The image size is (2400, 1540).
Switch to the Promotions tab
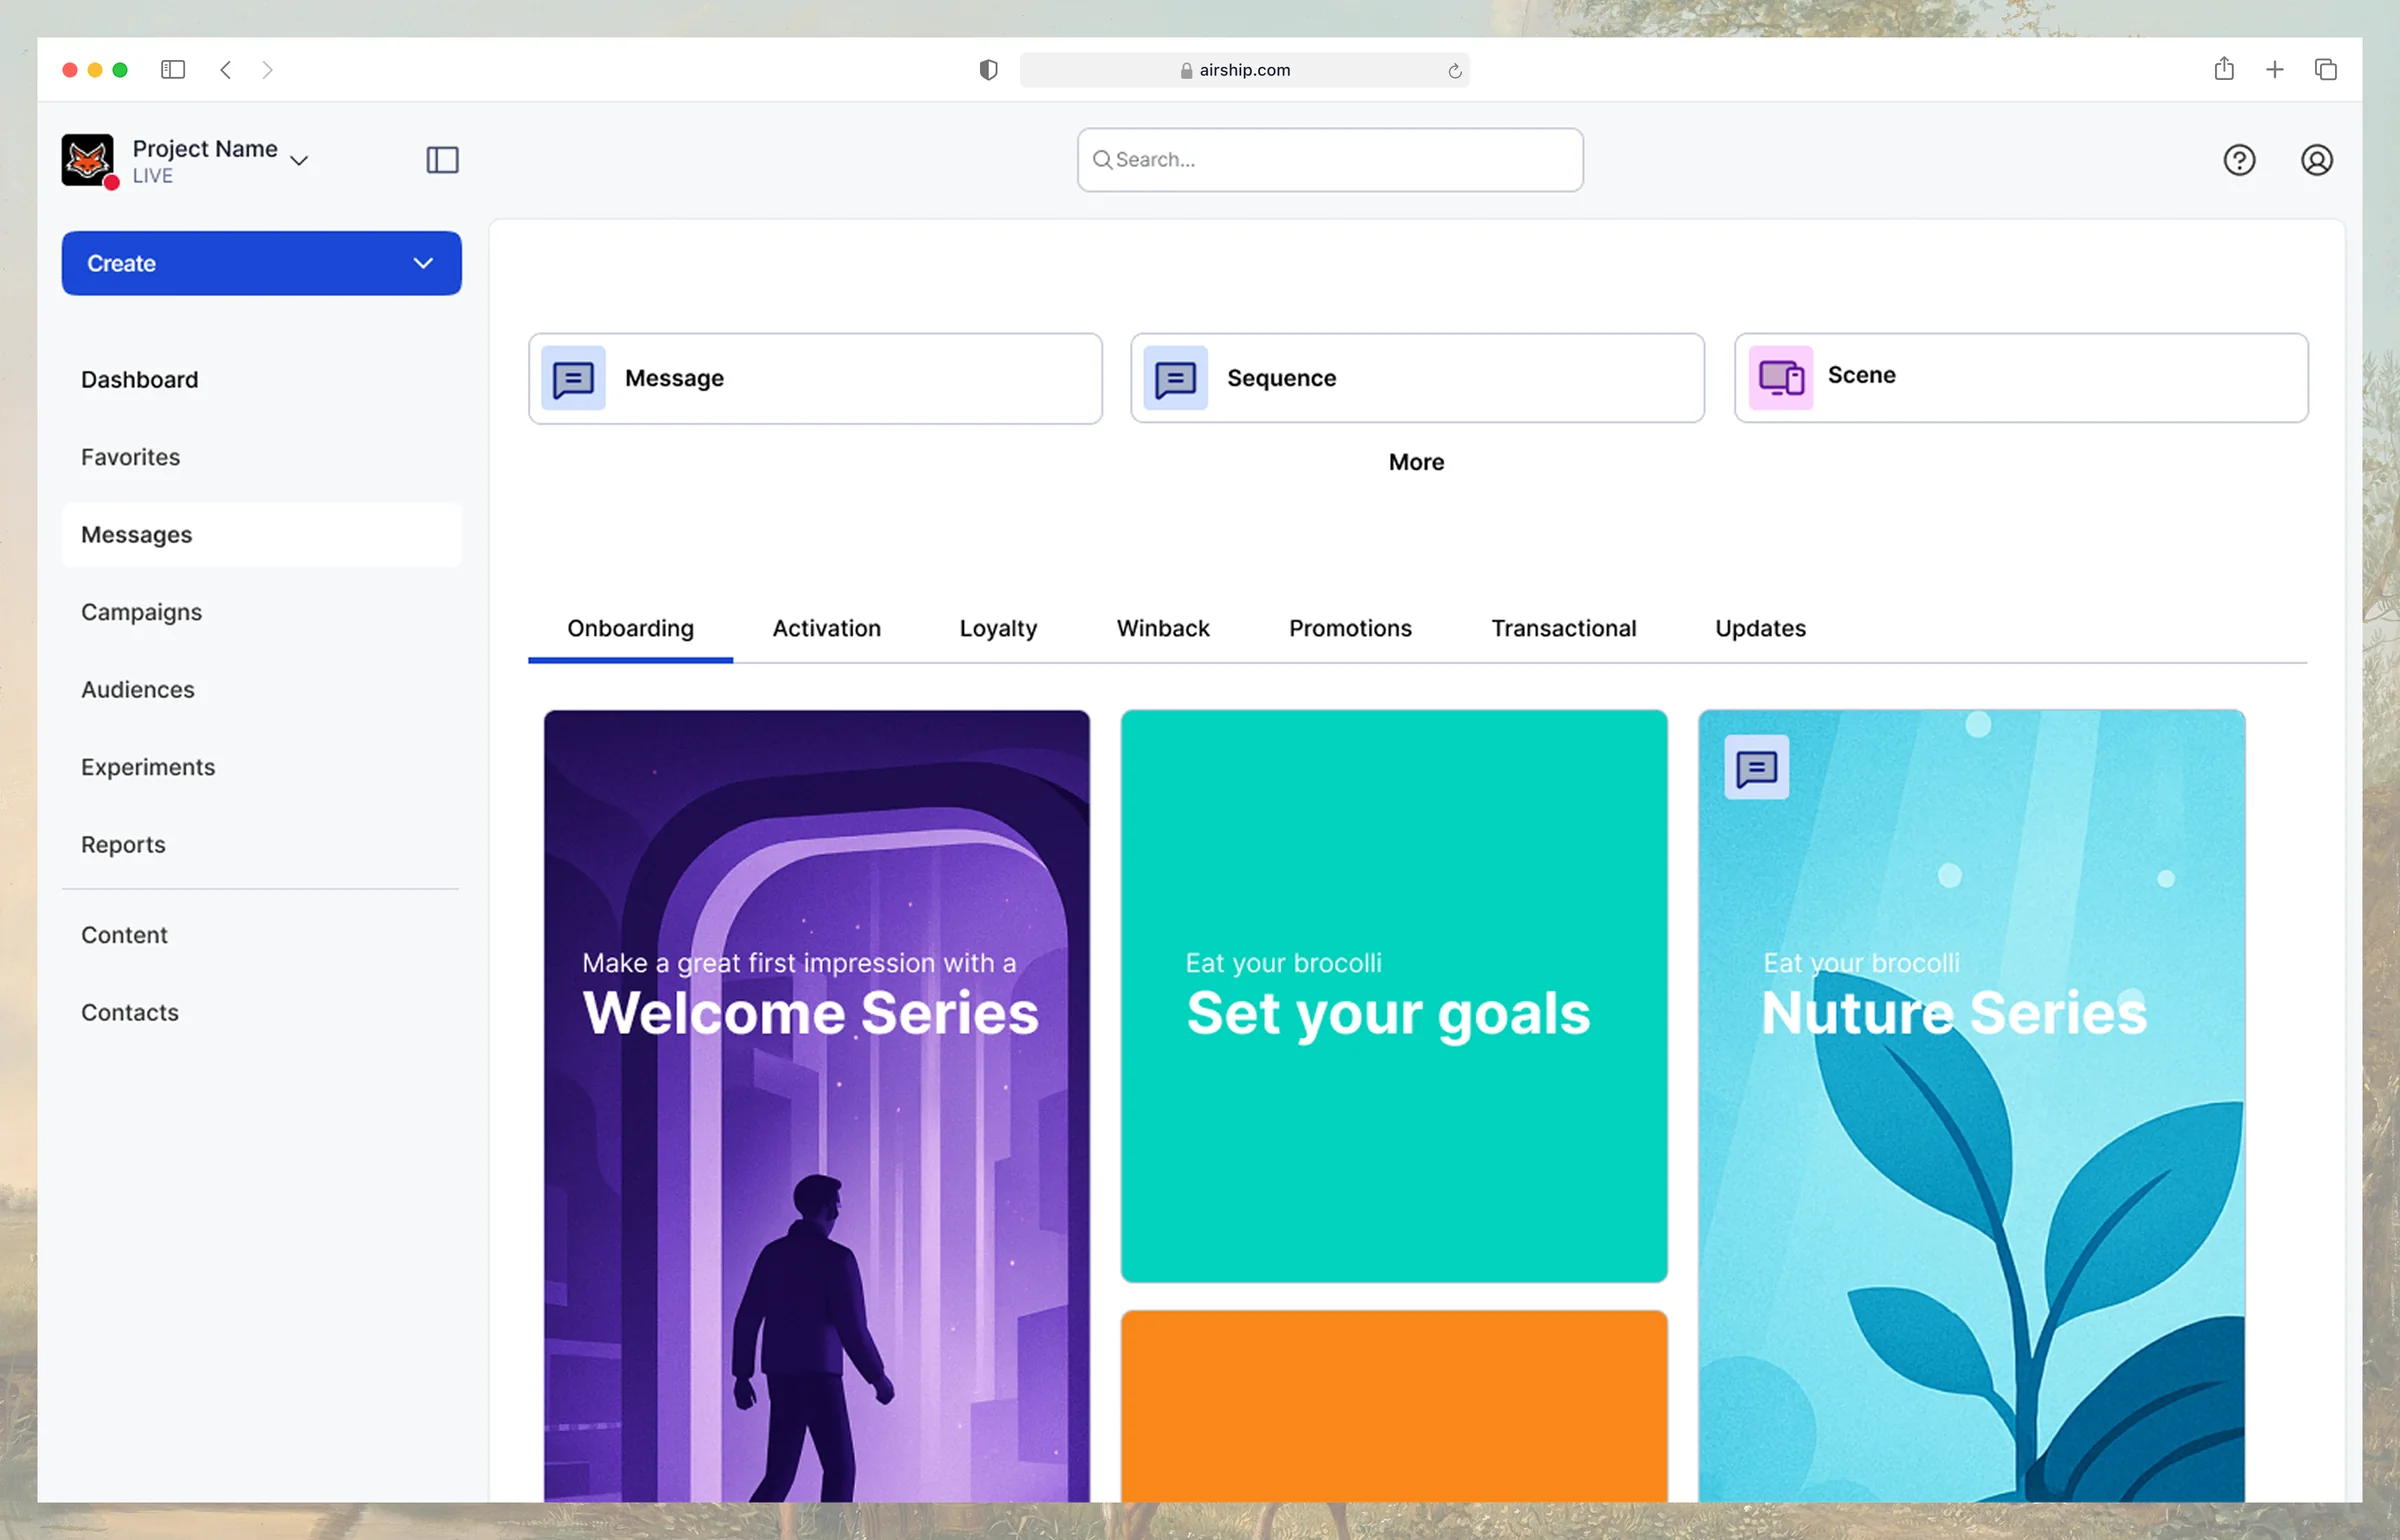[x=1351, y=628]
